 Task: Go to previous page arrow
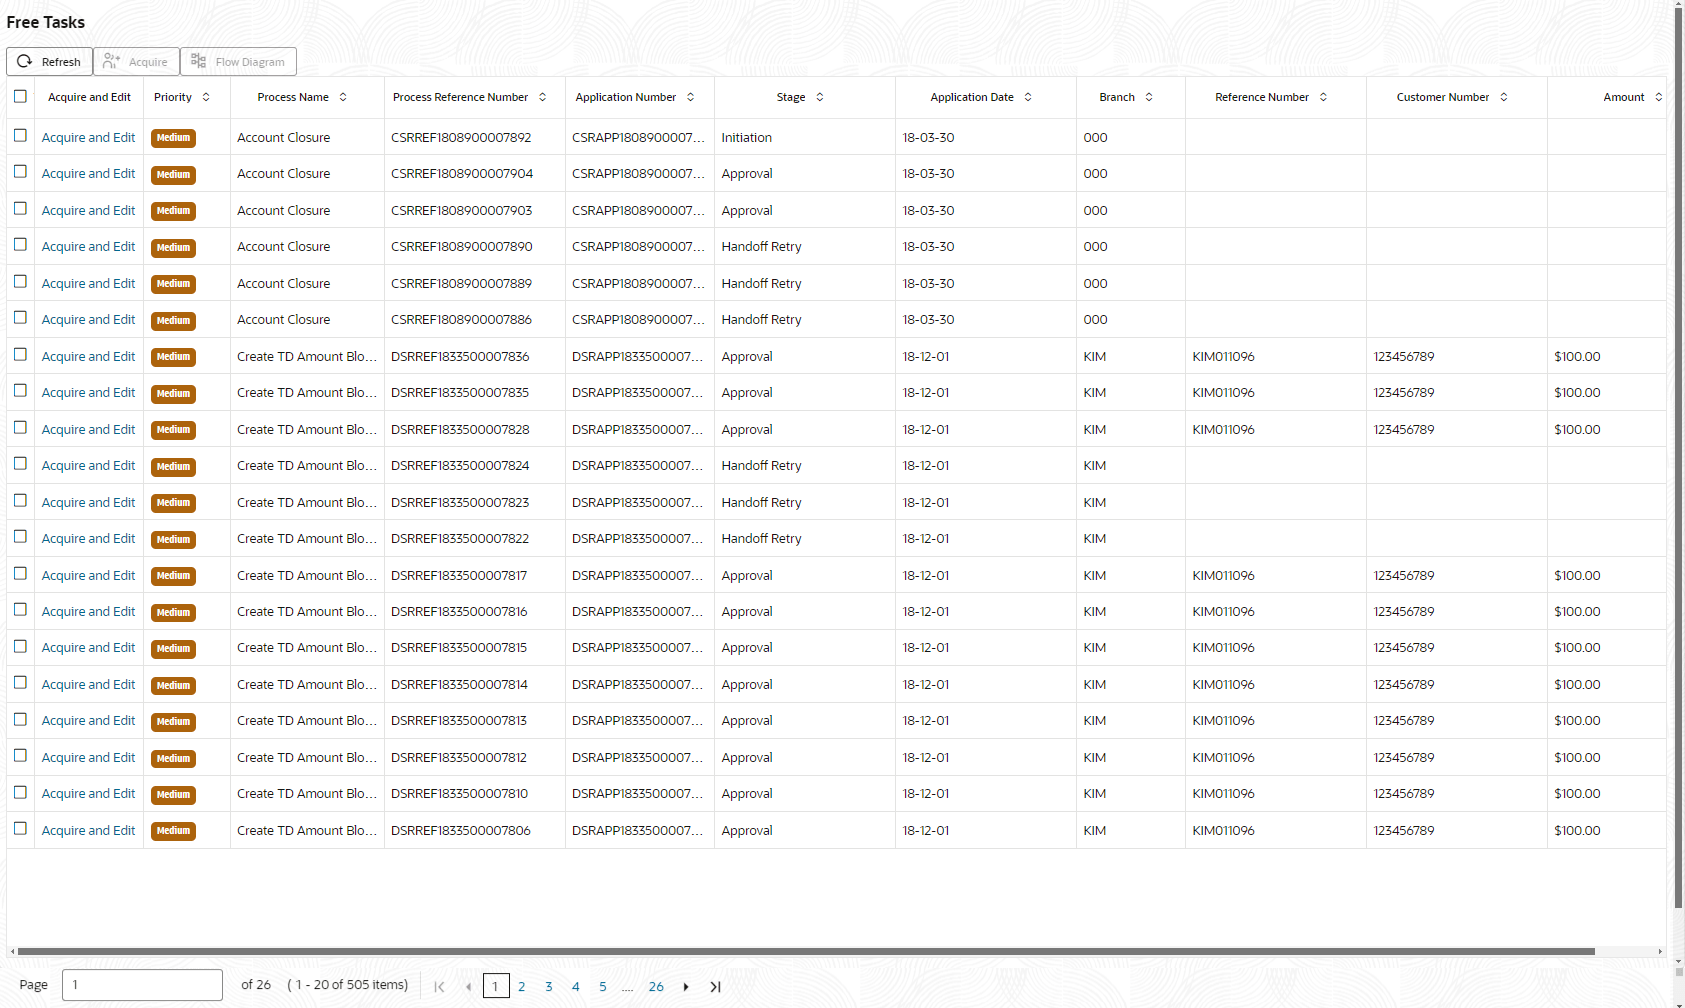(468, 986)
